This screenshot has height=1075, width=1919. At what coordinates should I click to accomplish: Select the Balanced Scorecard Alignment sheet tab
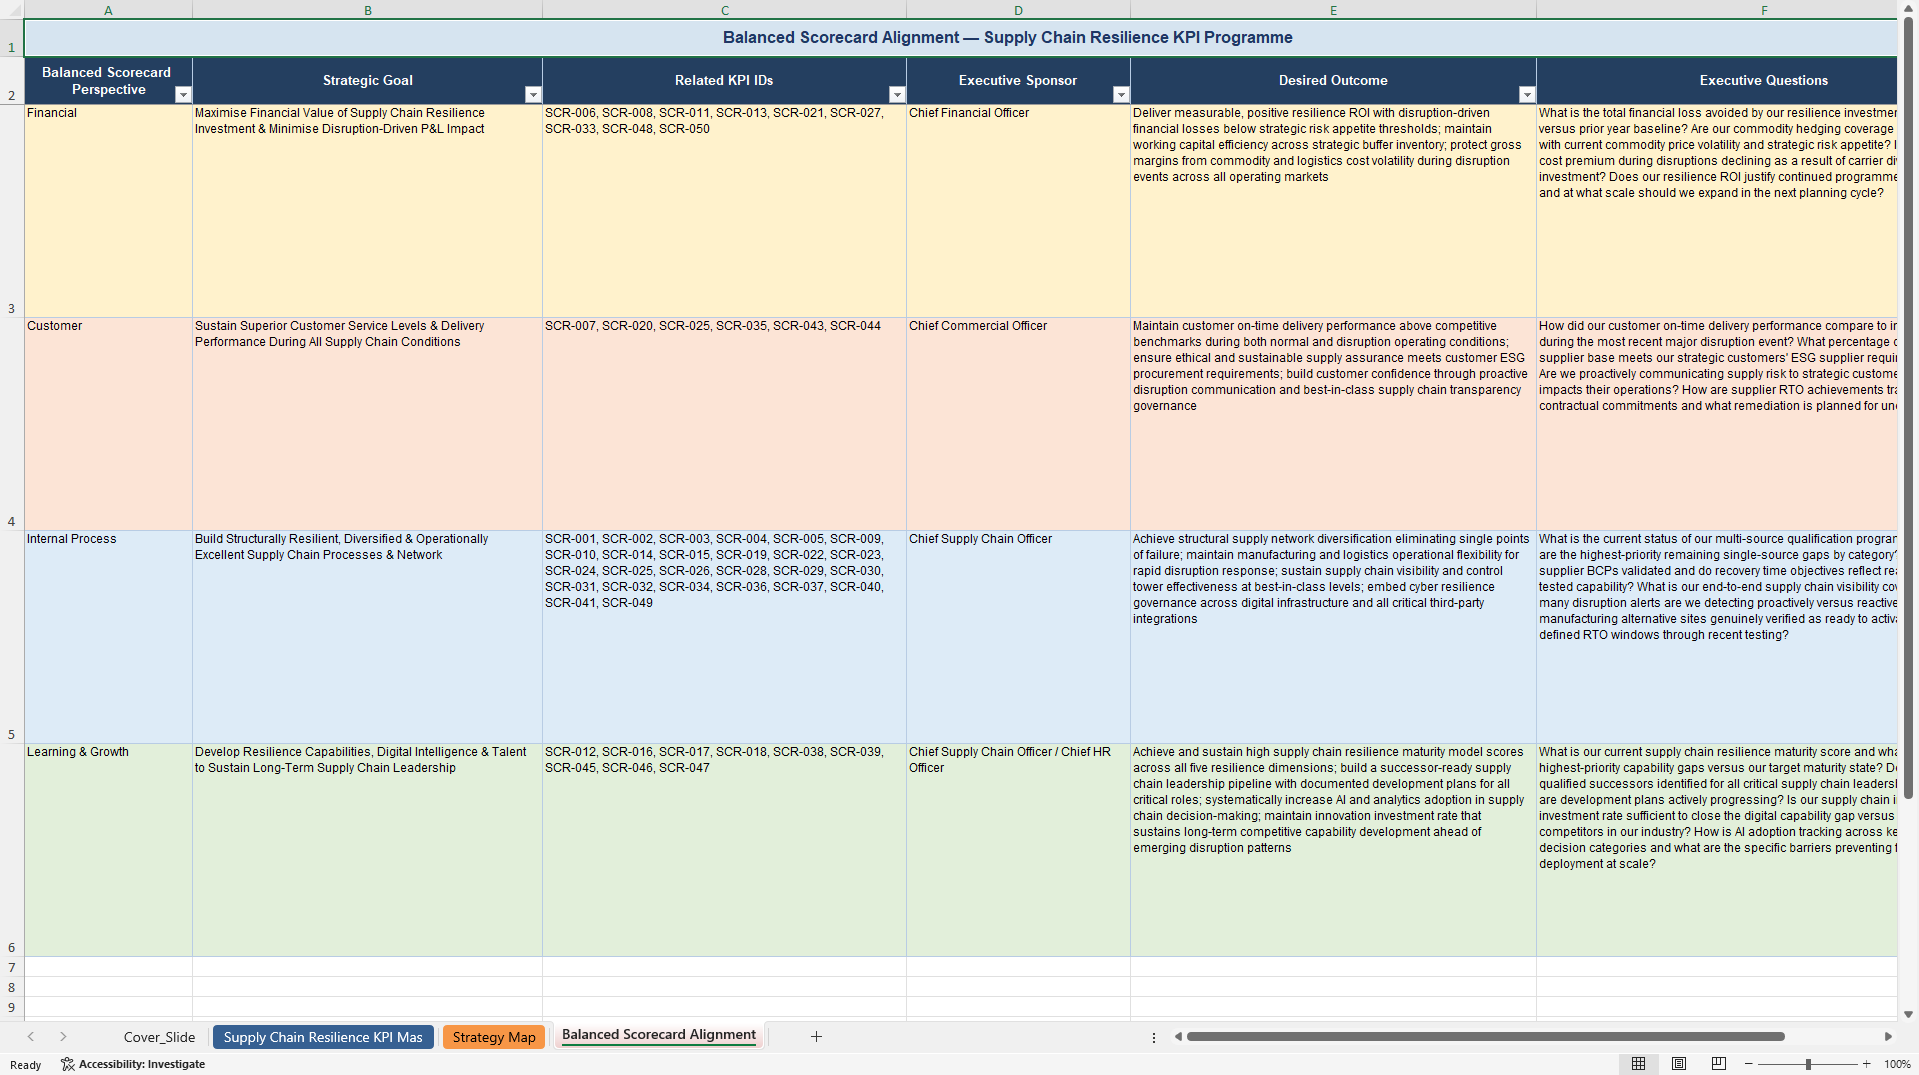659,1035
